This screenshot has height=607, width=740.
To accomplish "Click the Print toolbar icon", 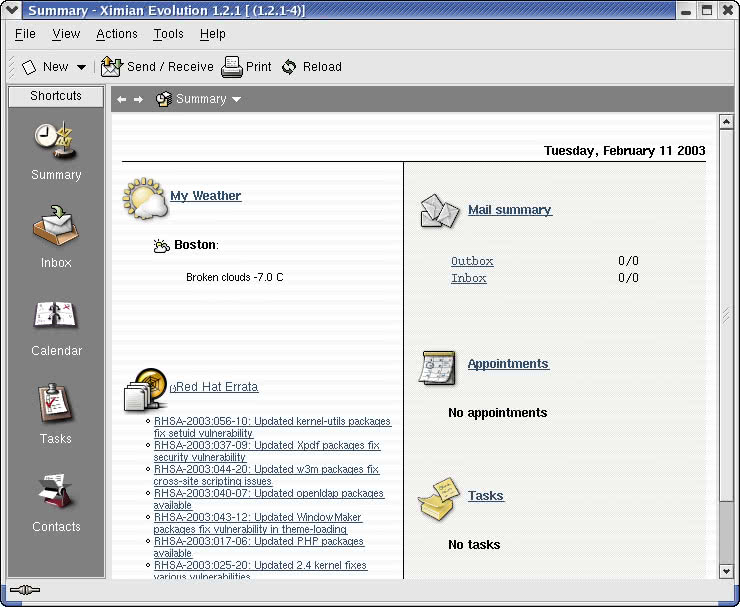I will [x=232, y=67].
